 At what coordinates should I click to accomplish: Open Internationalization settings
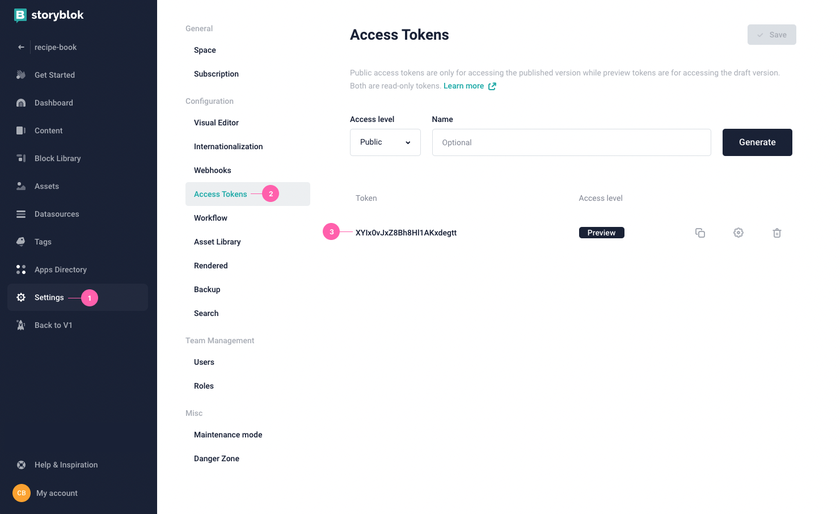coord(228,146)
